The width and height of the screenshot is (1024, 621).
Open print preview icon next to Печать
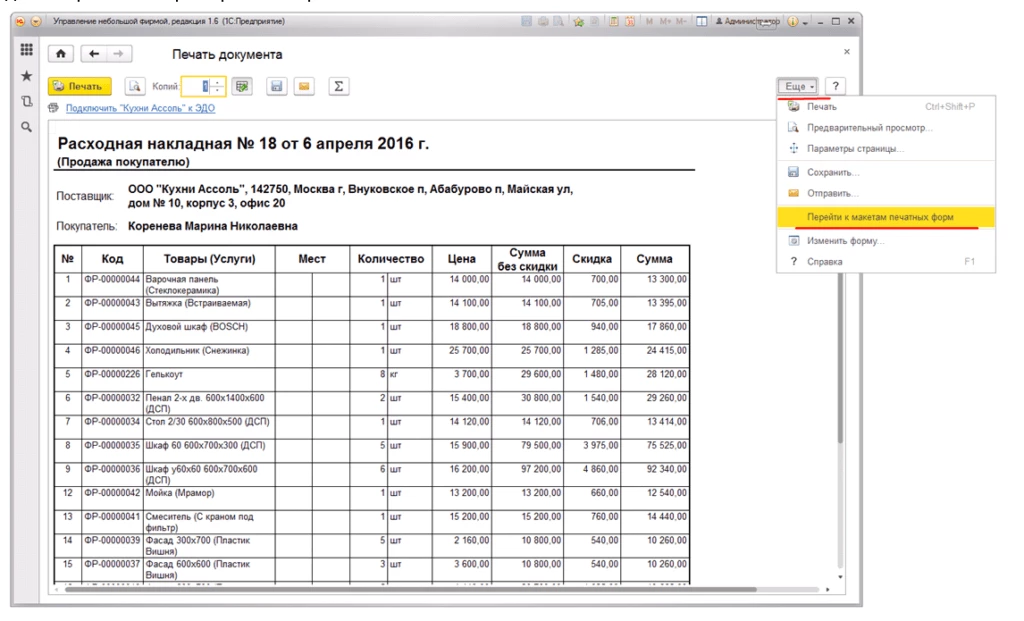coord(135,86)
